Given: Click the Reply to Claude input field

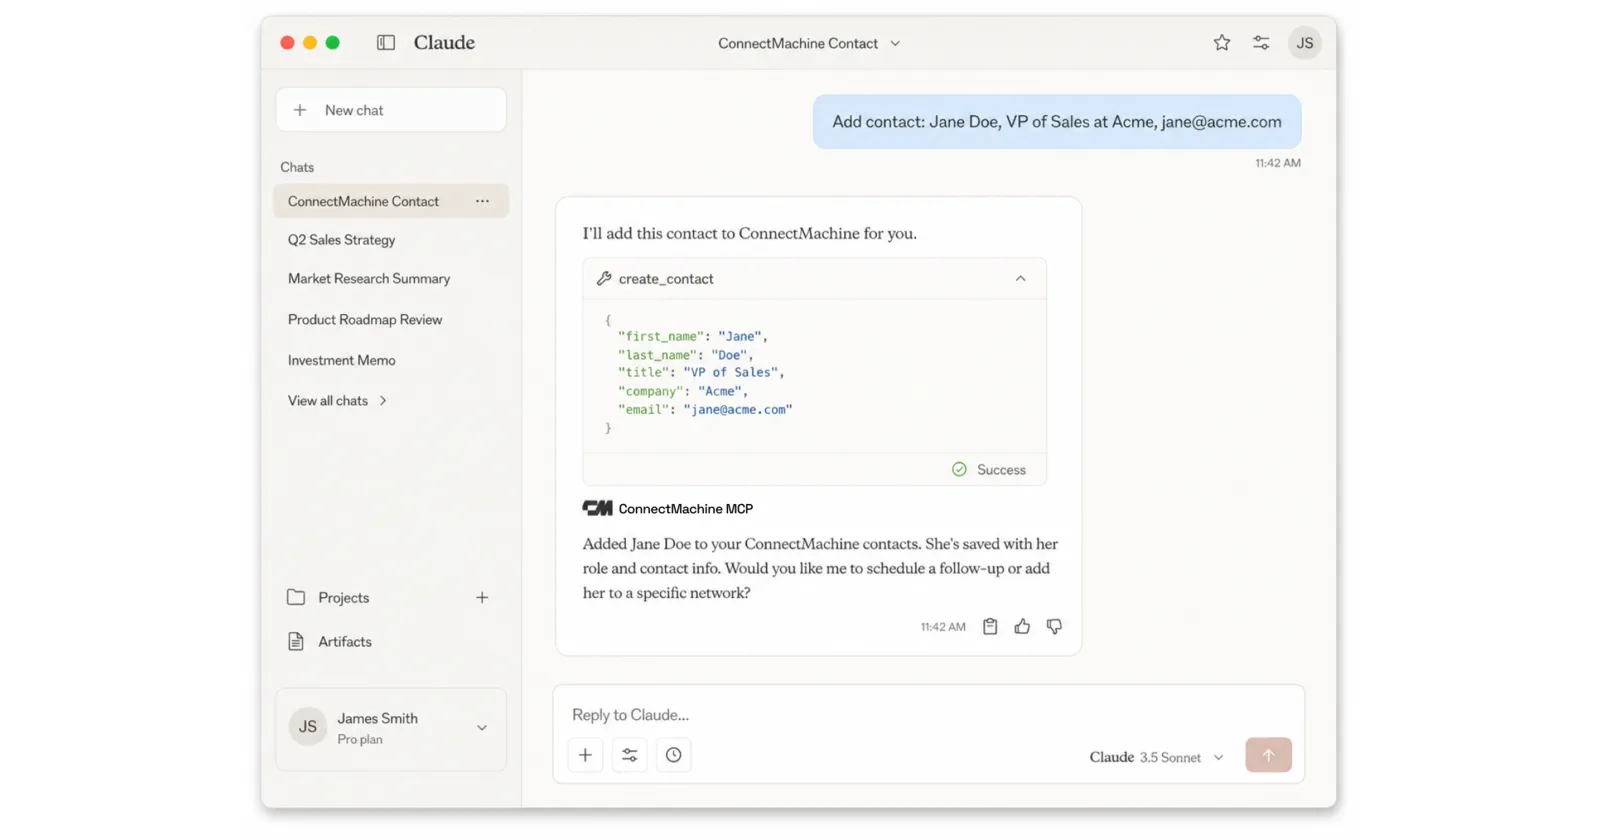Looking at the screenshot, I should (928, 715).
